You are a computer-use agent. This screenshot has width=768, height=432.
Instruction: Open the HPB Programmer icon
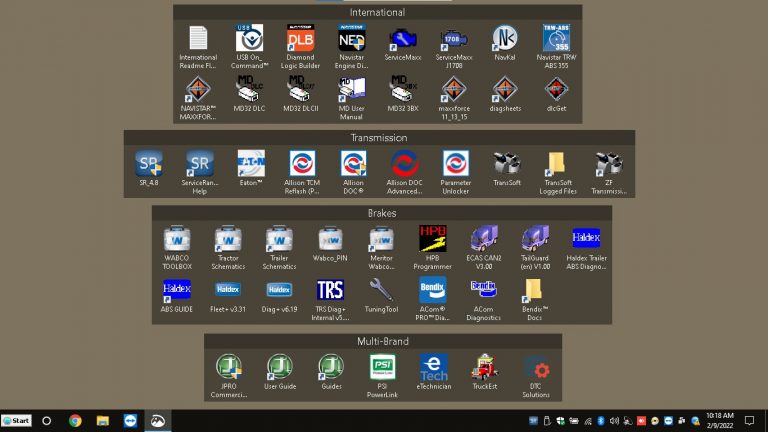(432, 240)
